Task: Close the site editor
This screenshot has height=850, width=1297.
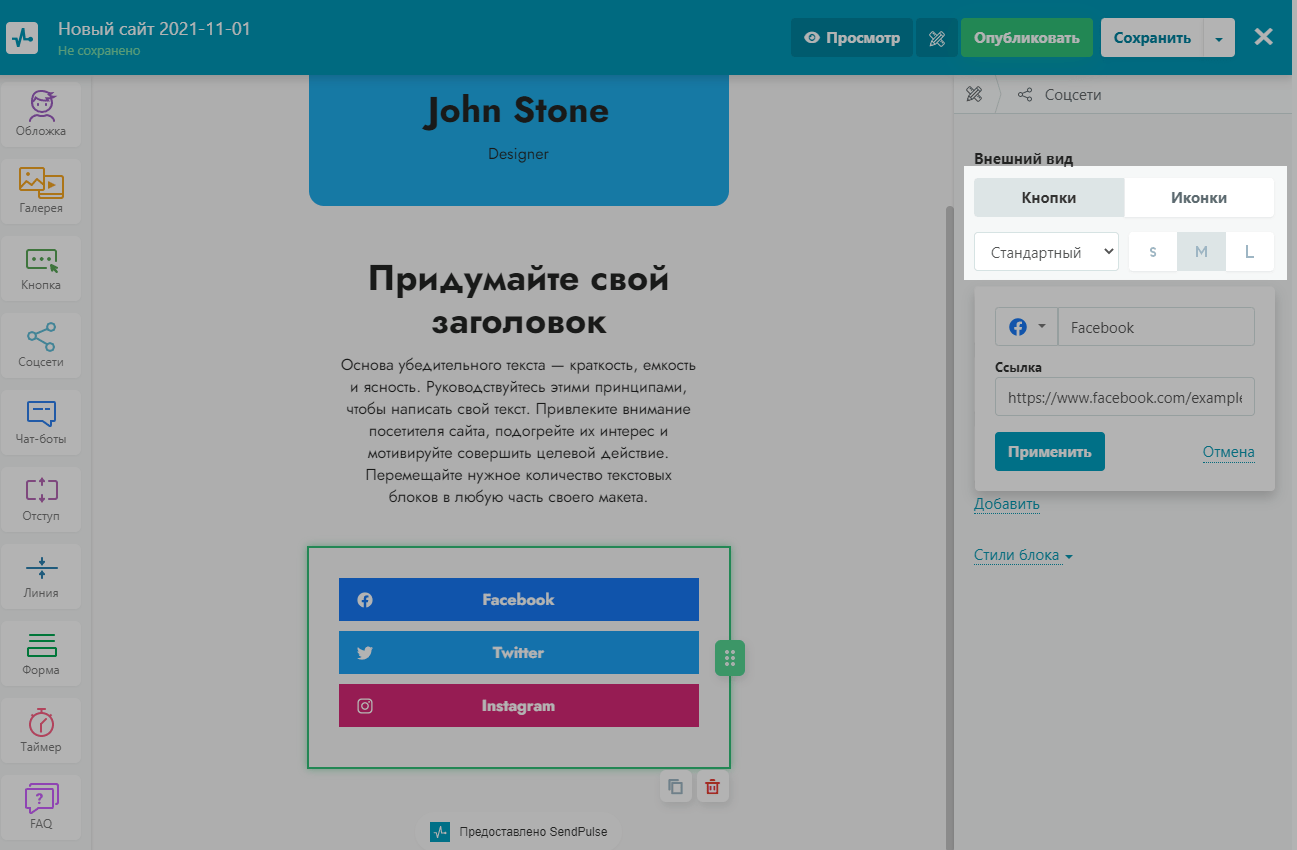Action: 1263,38
